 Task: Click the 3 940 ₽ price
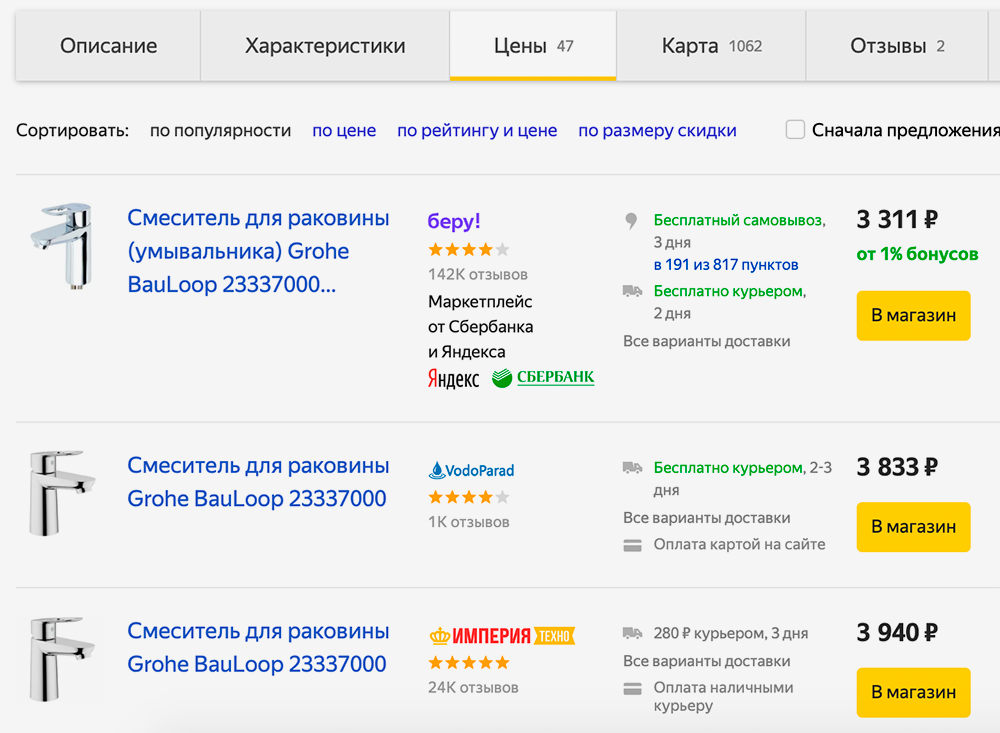(x=897, y=633)
